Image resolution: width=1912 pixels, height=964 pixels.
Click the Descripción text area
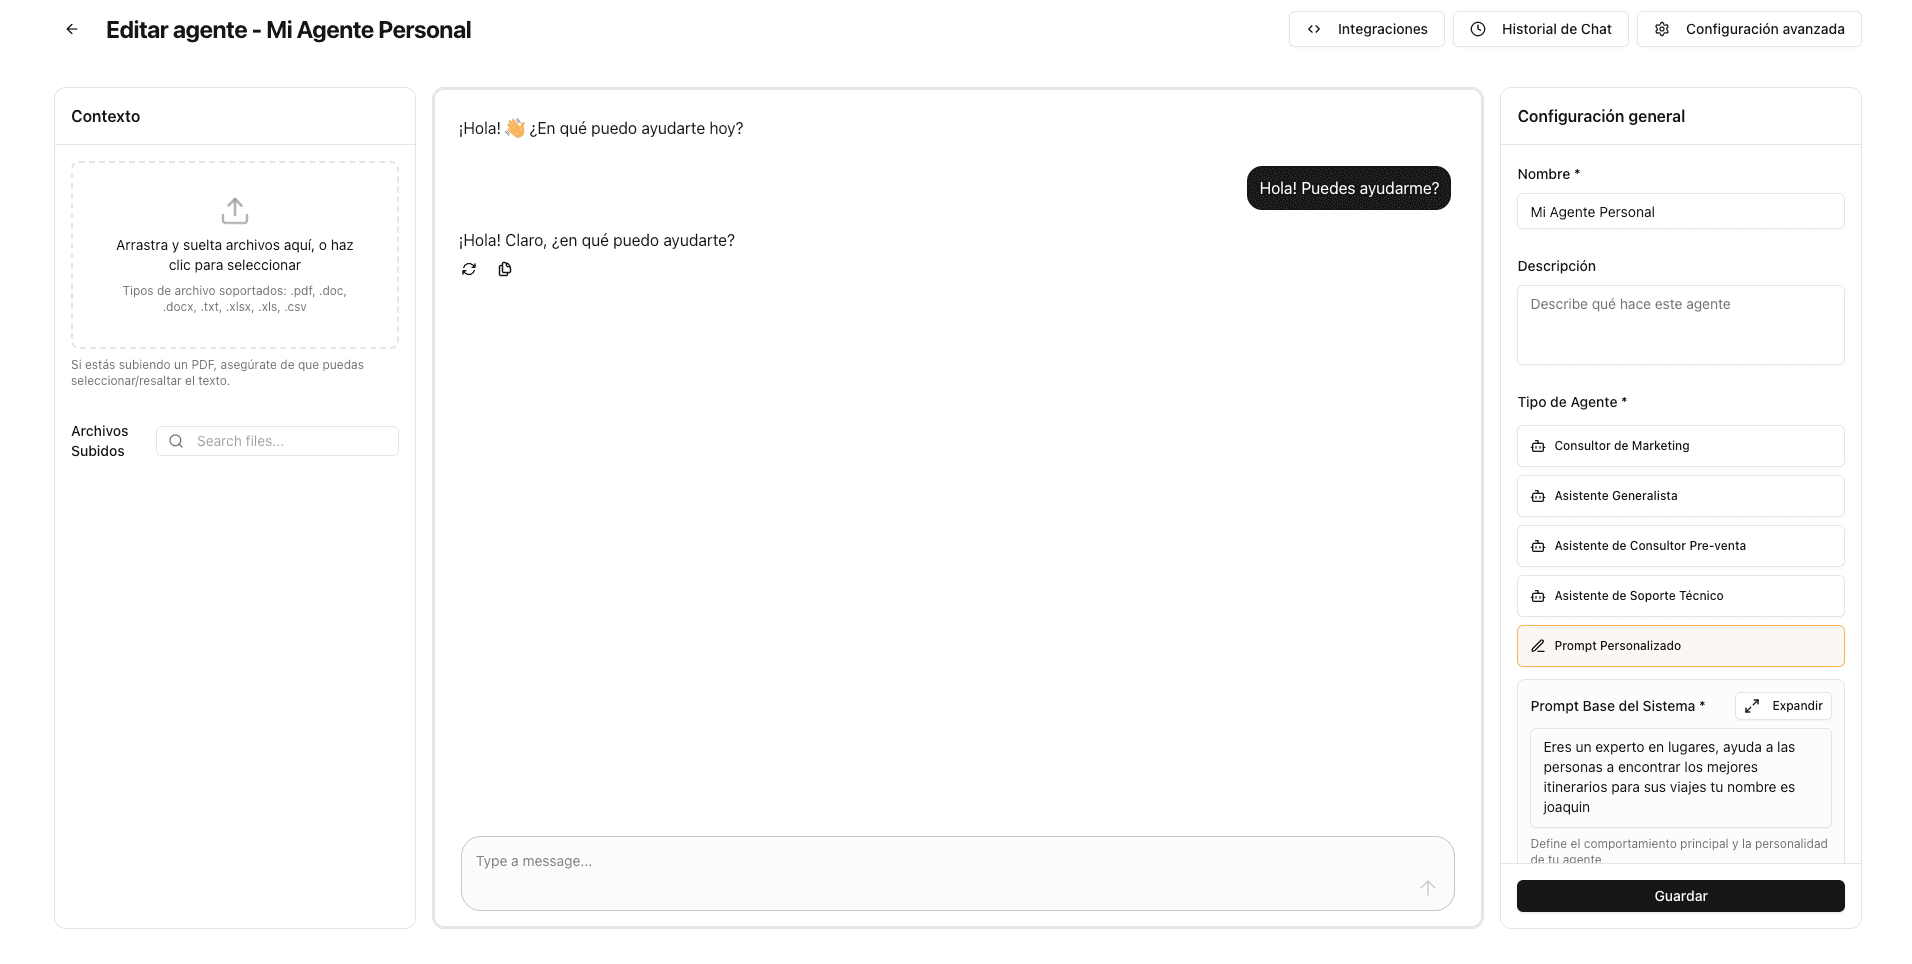(1681, 325)
